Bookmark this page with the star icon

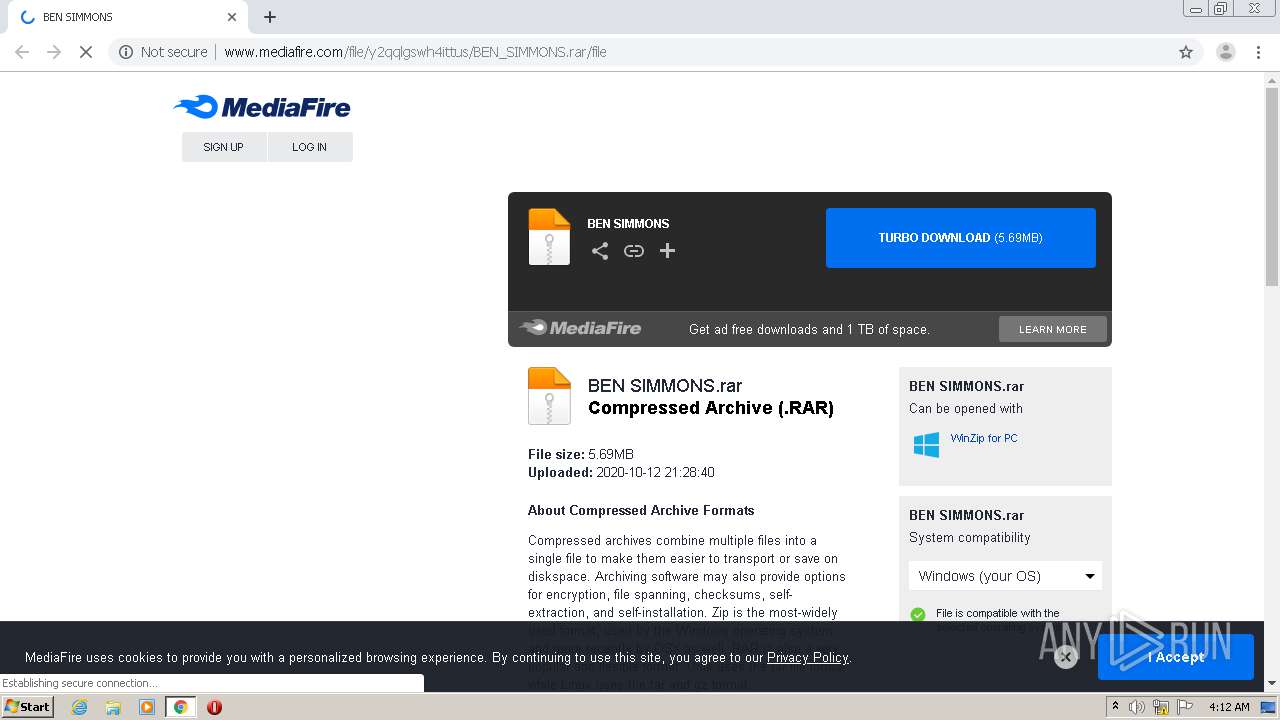coord(1186,52)
